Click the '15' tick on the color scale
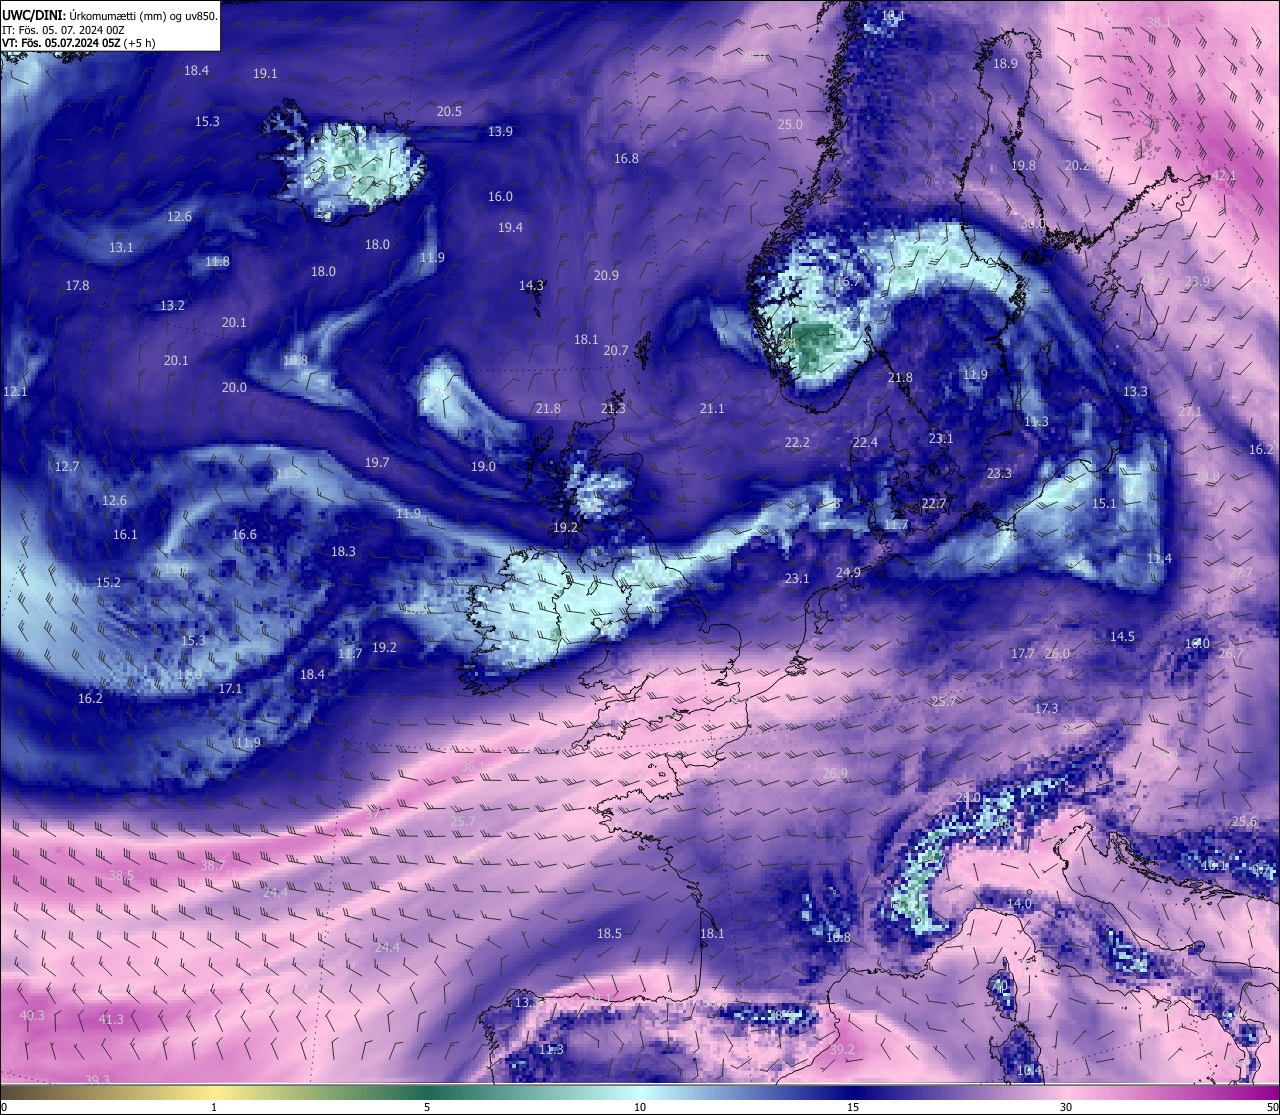Screen dimensions: 1280x1115 tap(852, 1107)
